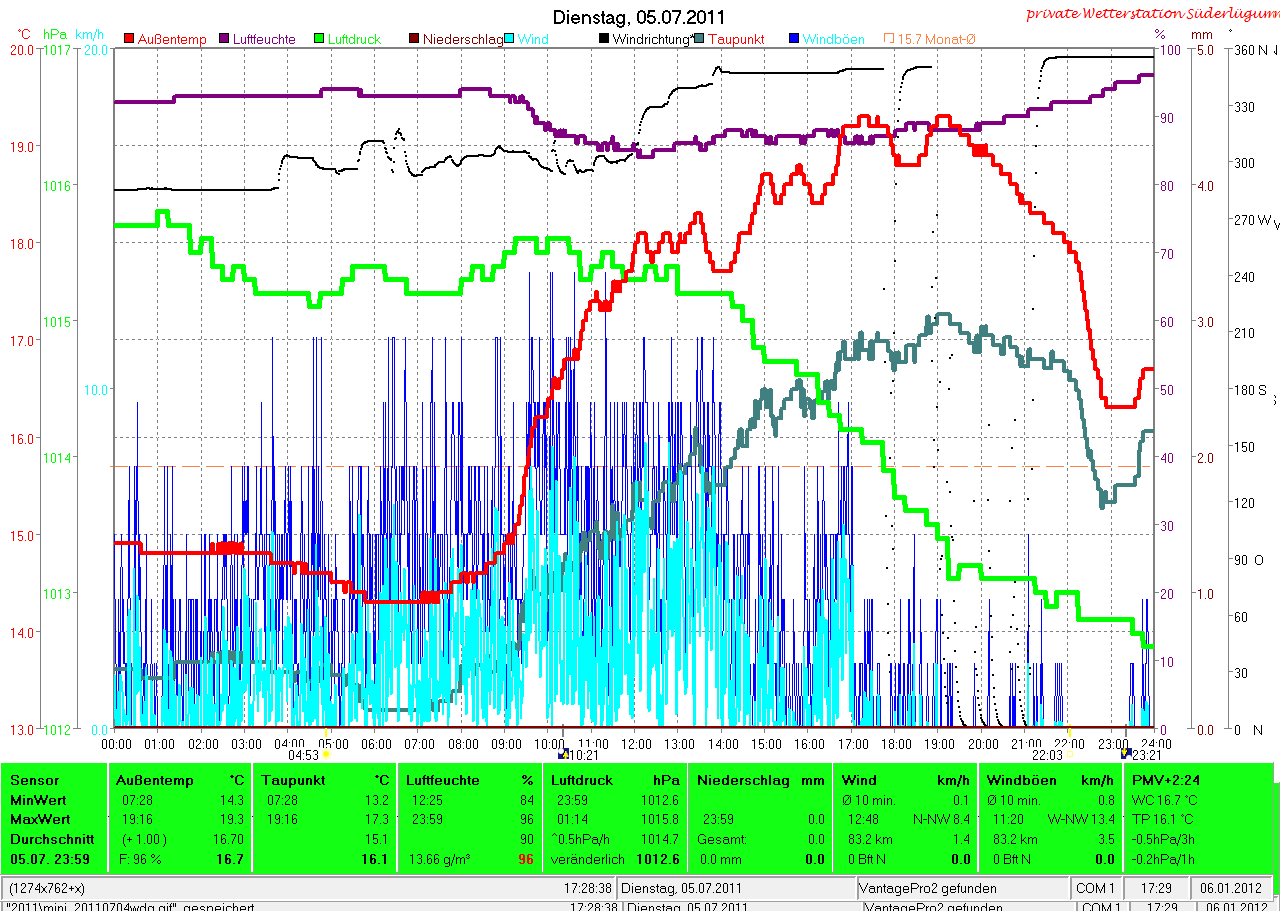
Task: Click the COM 1 status bar field
Action: 1095,888
